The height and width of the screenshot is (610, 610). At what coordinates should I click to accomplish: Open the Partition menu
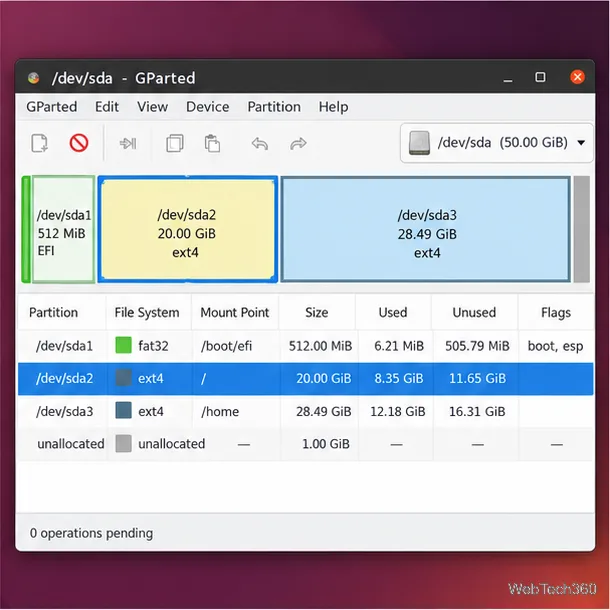pos(274,107)
